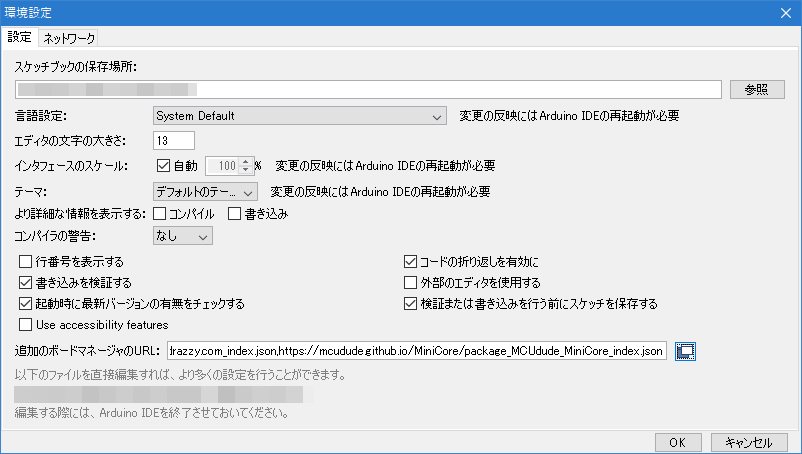Switch to the 設定 tab
Screen dimensions: 802x454
click(x=19, y=37)
